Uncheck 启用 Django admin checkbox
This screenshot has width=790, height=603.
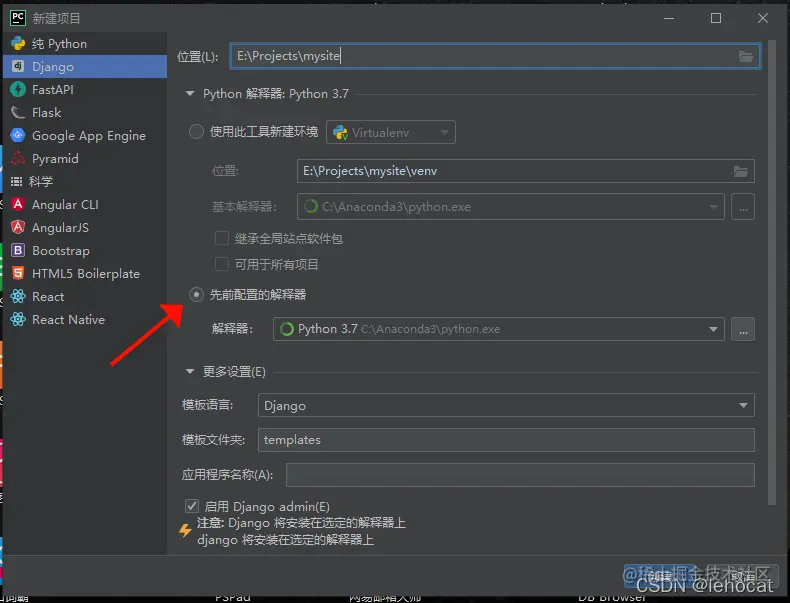192,506
